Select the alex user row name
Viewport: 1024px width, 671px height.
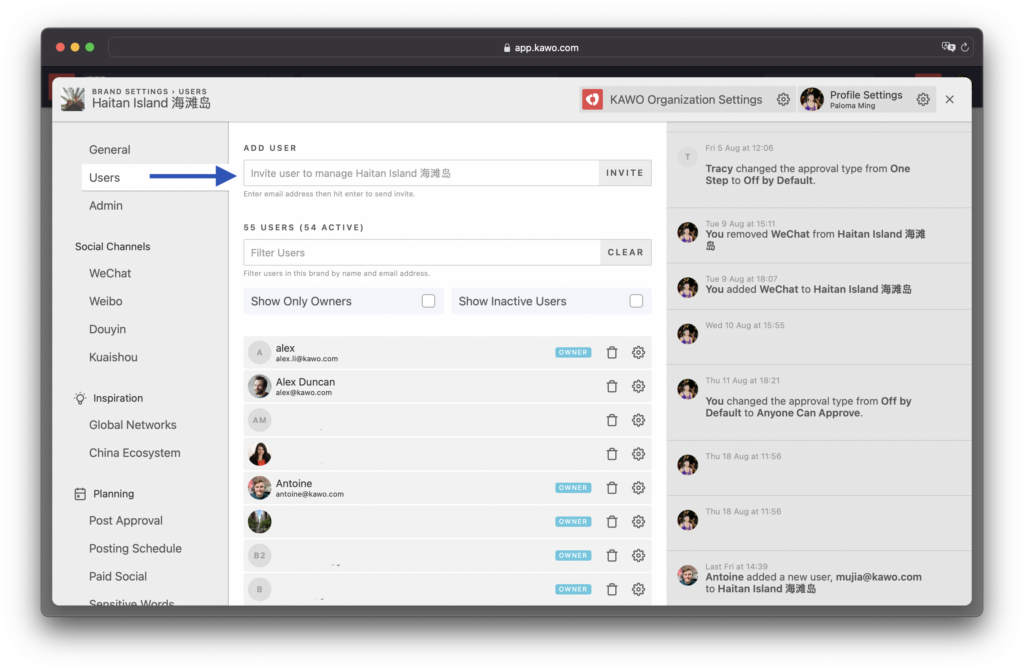click(285, 348)
